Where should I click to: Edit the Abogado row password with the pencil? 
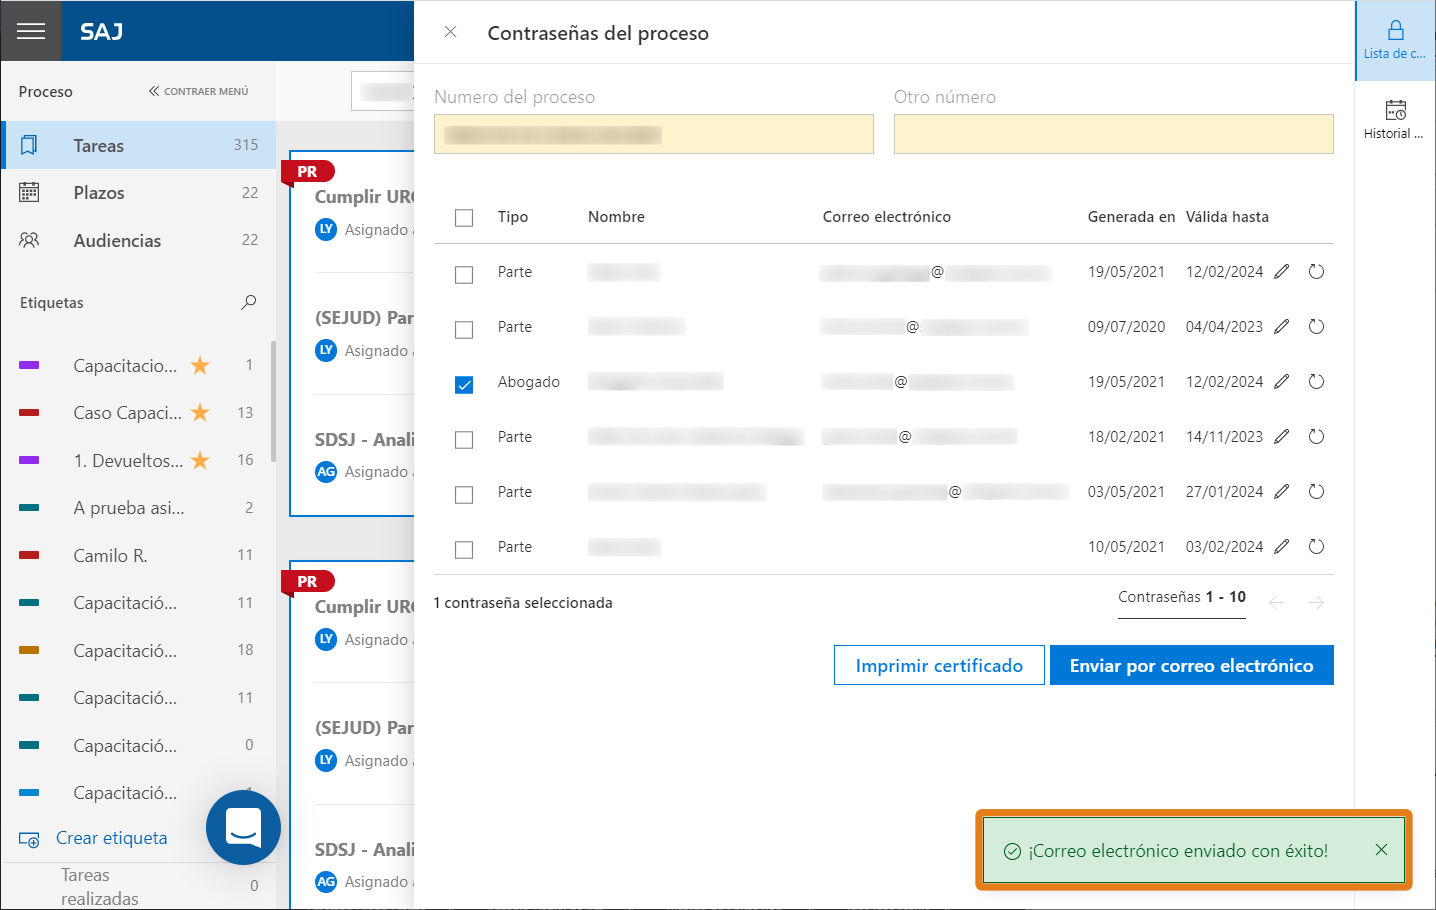tap(1282, 382)
